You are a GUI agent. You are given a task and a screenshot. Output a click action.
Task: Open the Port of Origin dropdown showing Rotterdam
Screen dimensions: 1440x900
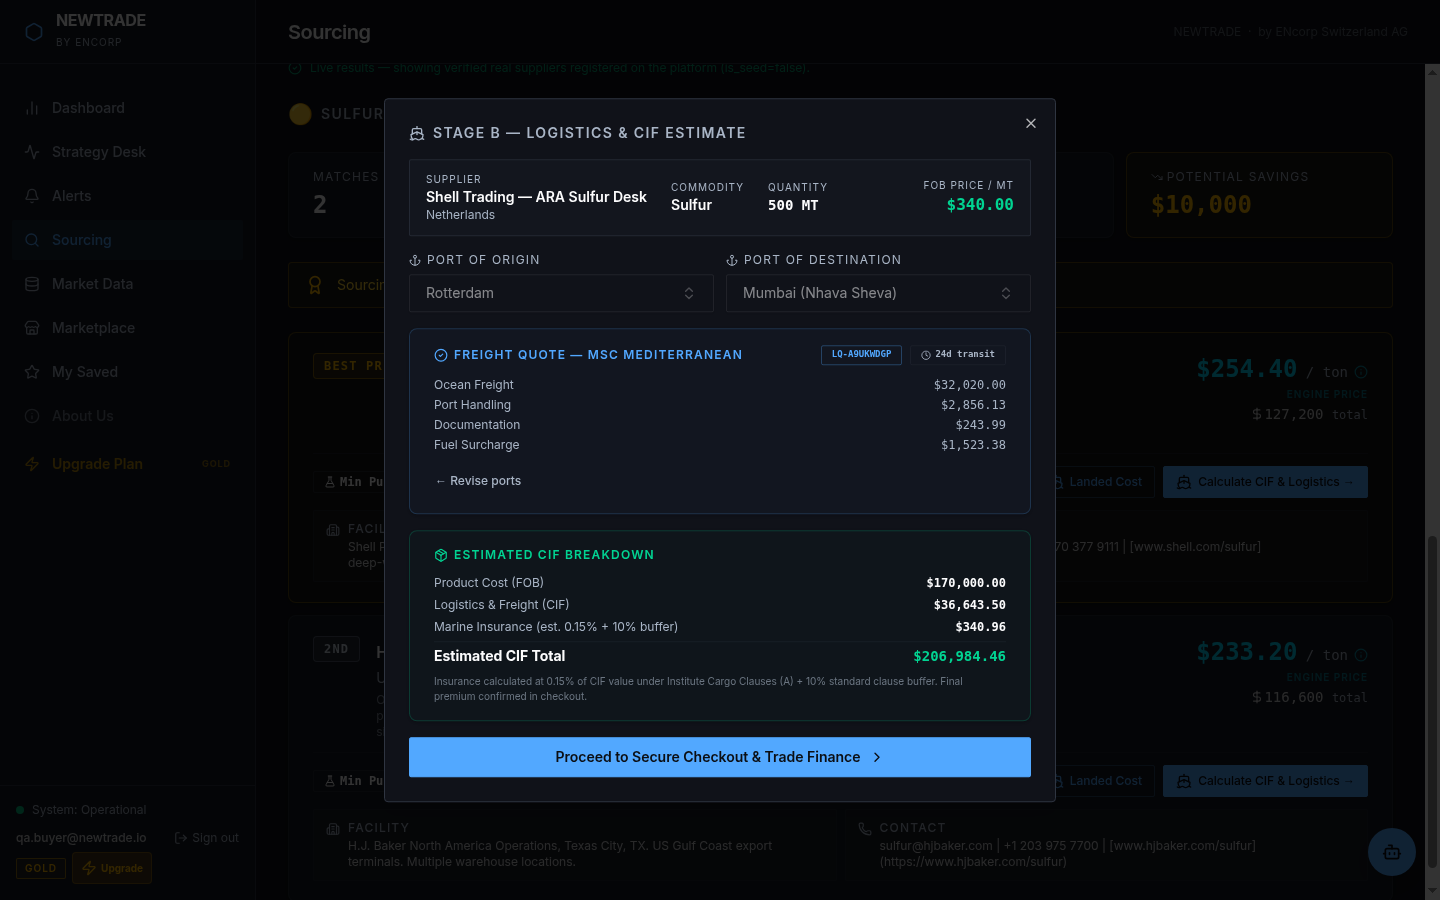[561, 293]
